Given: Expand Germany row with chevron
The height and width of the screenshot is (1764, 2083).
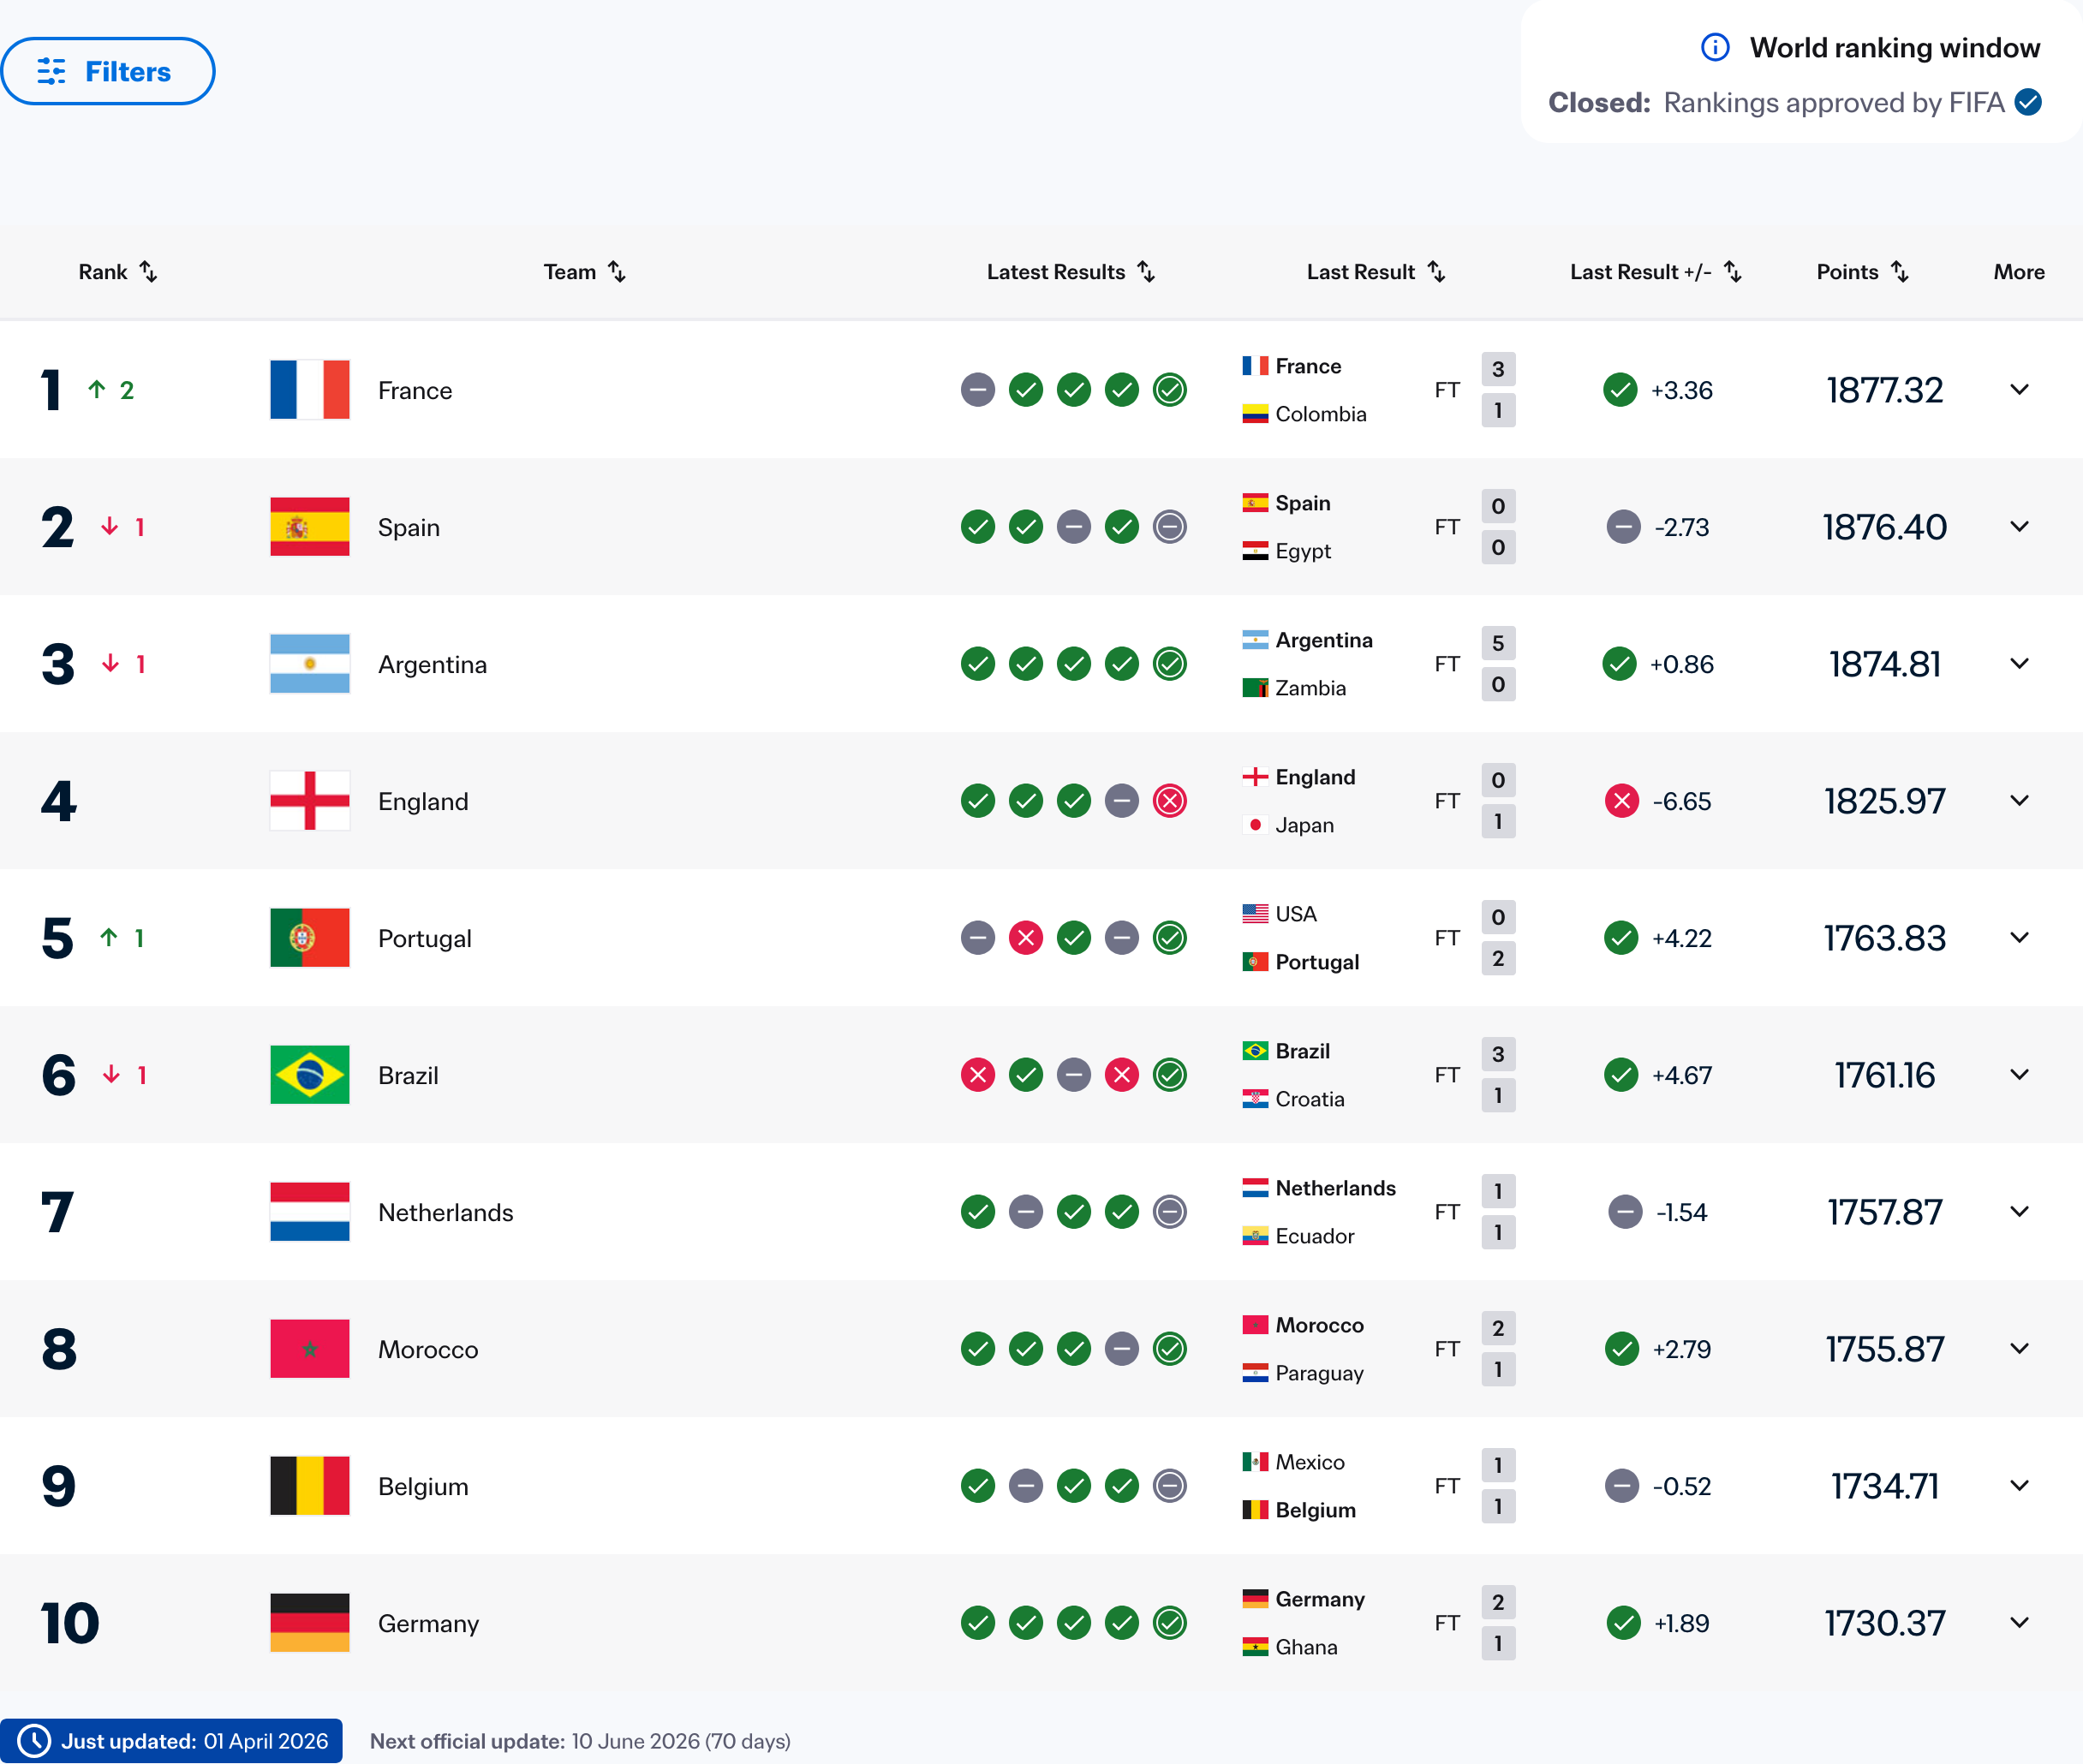Looking at the screenshot, I should 2018,1623.
